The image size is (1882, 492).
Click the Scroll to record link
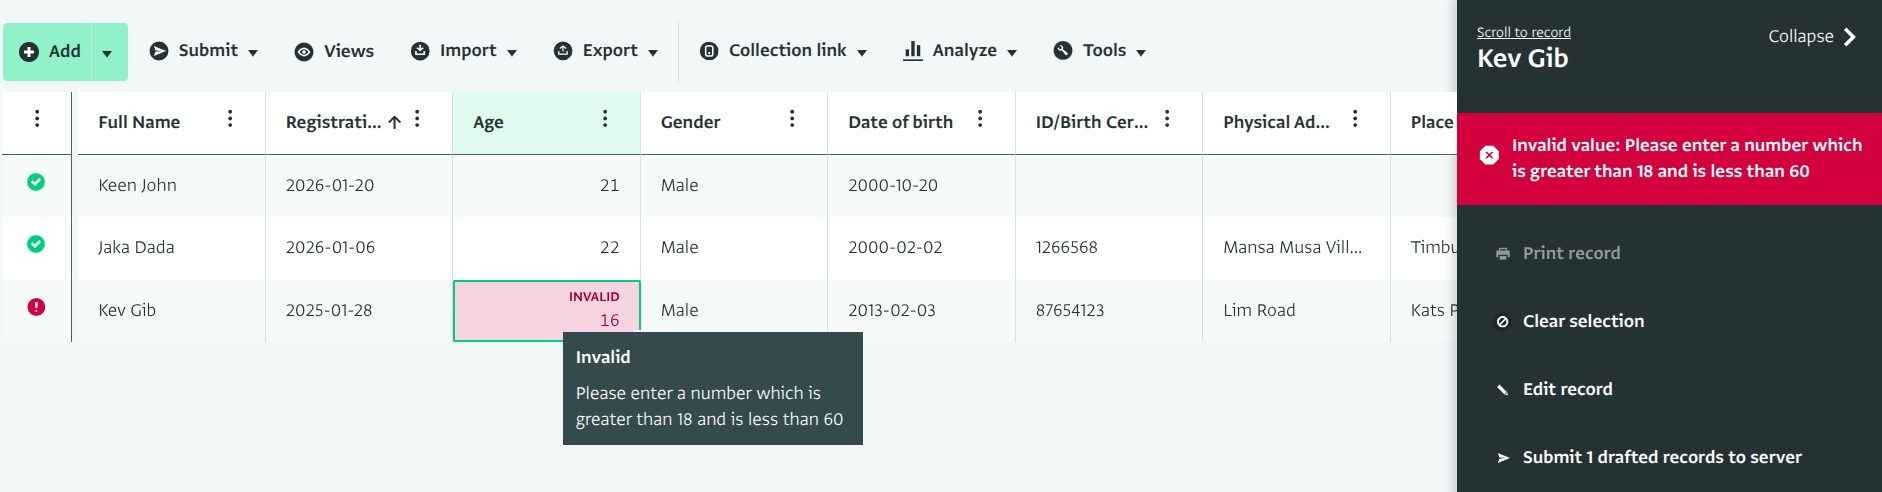(1523, 32)
